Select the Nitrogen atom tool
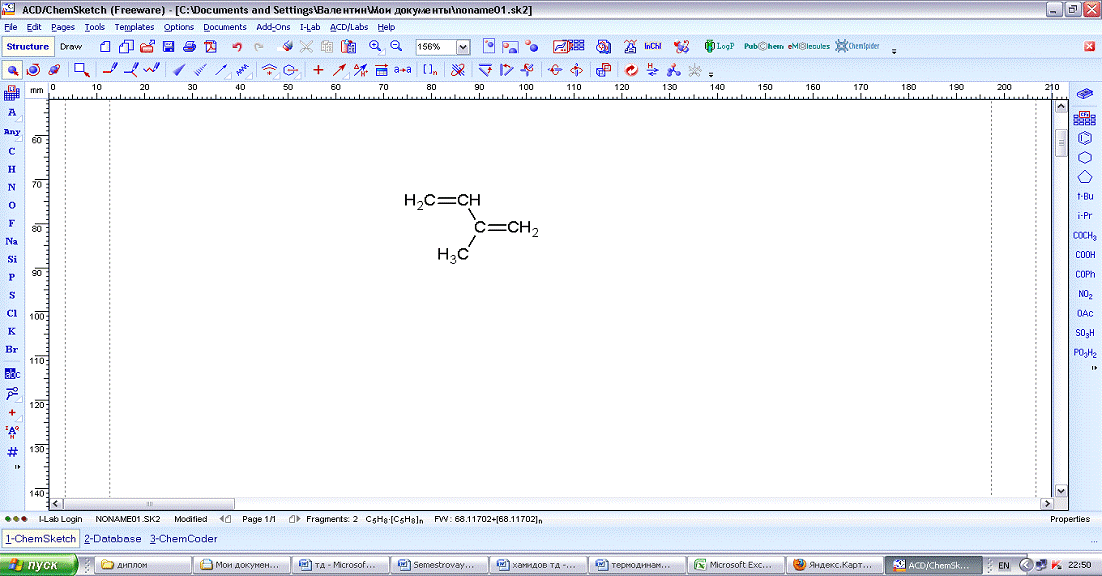This screenshot has width=1102, height=576. [12, 187]
